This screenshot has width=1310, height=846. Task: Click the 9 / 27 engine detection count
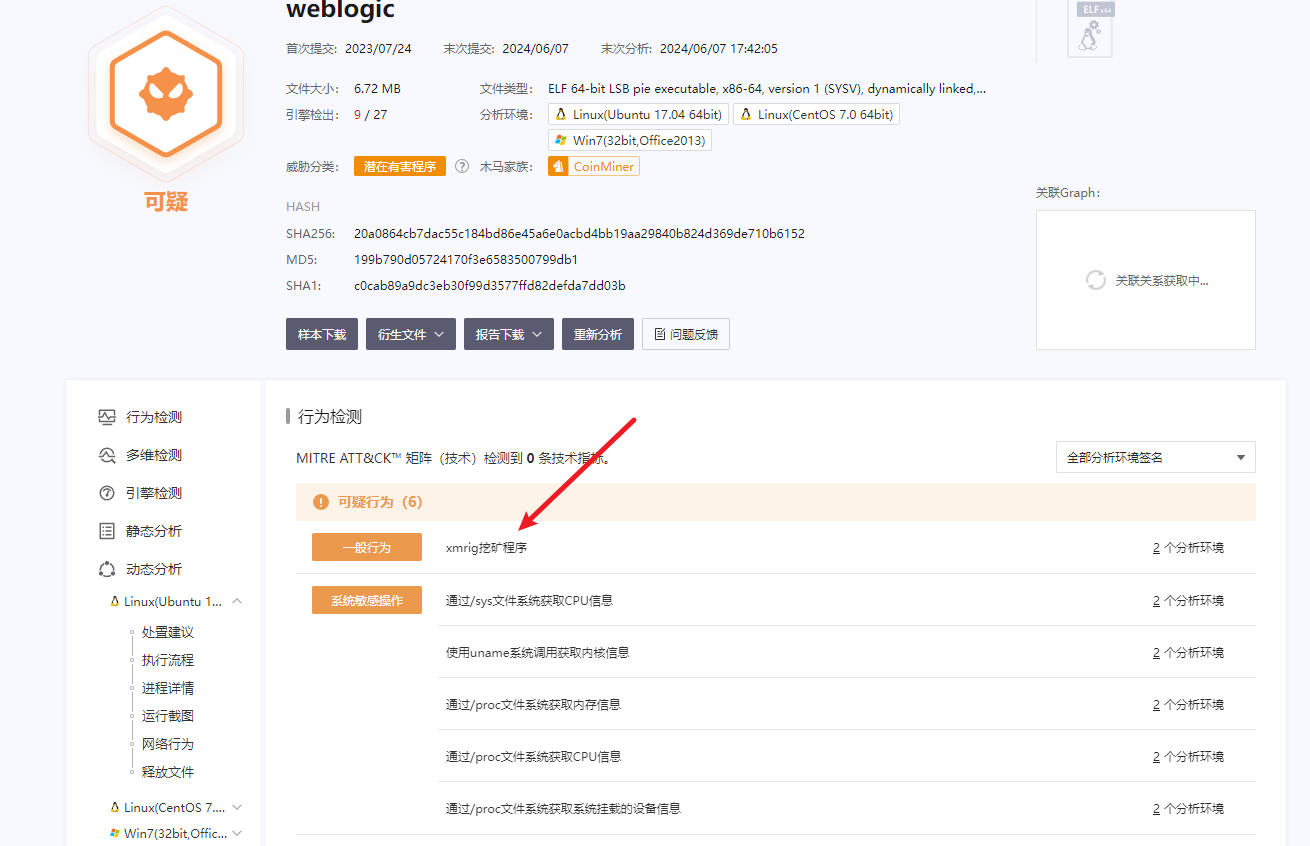370,114
